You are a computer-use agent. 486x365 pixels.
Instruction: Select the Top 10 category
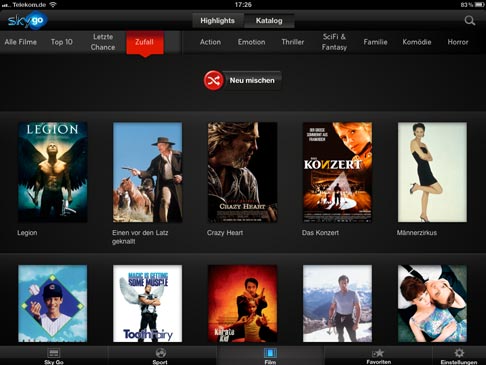tap(62, 42)
